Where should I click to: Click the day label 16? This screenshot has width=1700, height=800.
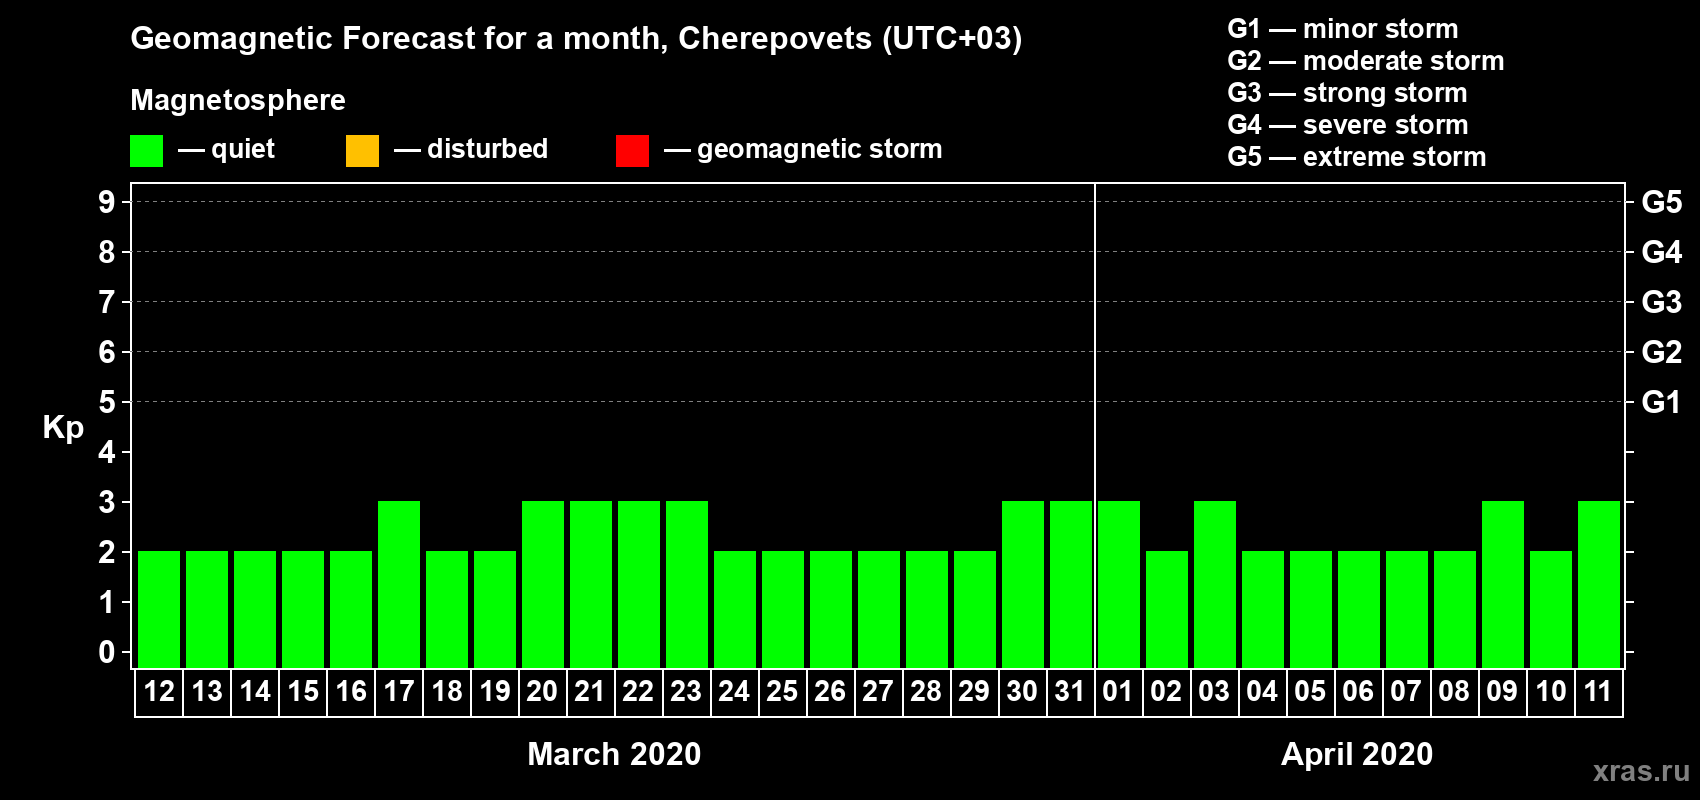point(351,691)
